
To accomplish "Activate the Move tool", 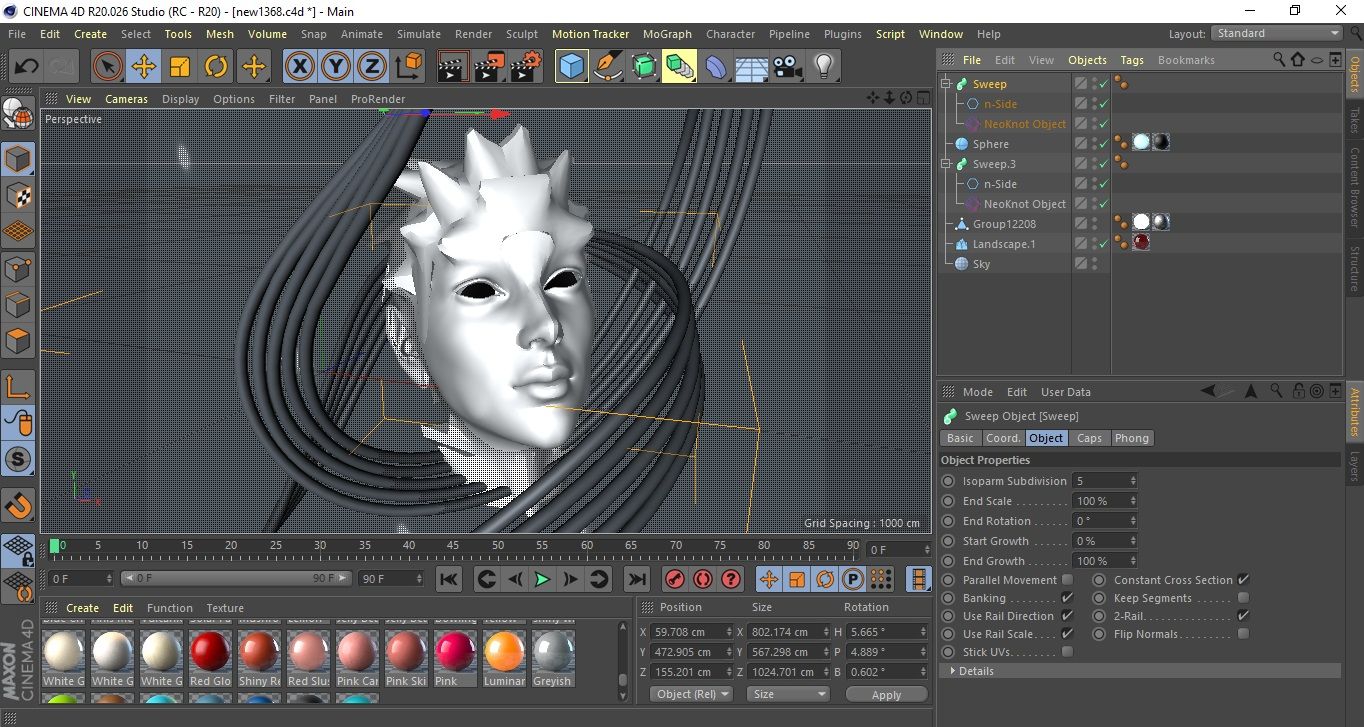I will tap(143, 67).
